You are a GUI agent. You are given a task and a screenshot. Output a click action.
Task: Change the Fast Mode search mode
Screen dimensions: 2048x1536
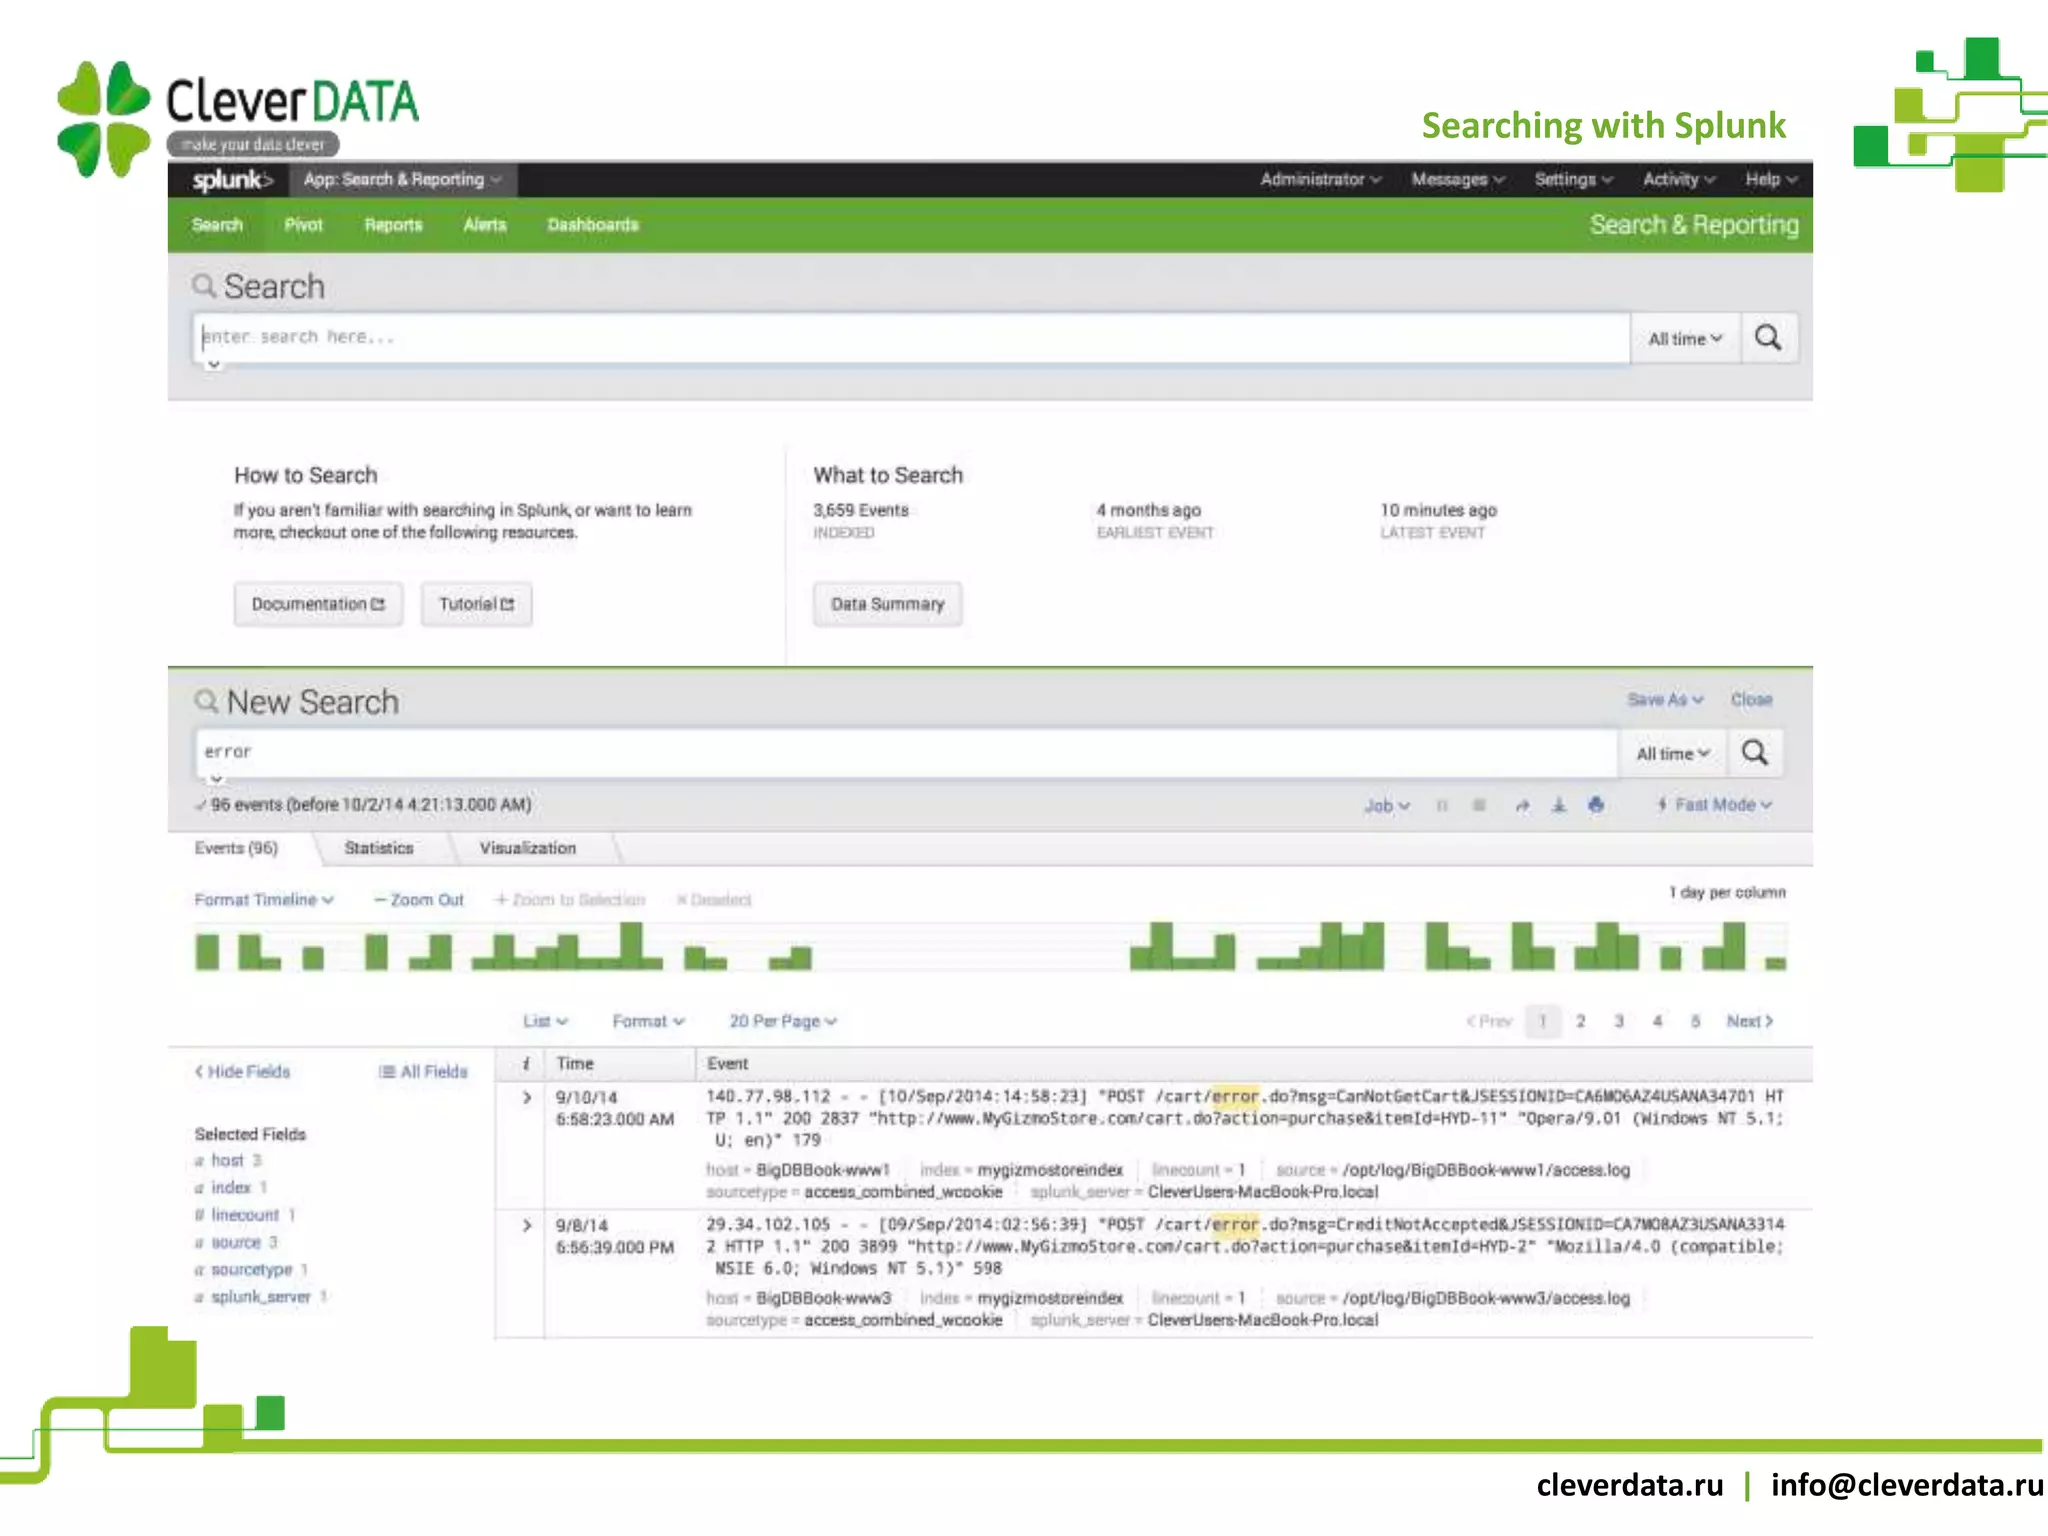click(1714, 805)
